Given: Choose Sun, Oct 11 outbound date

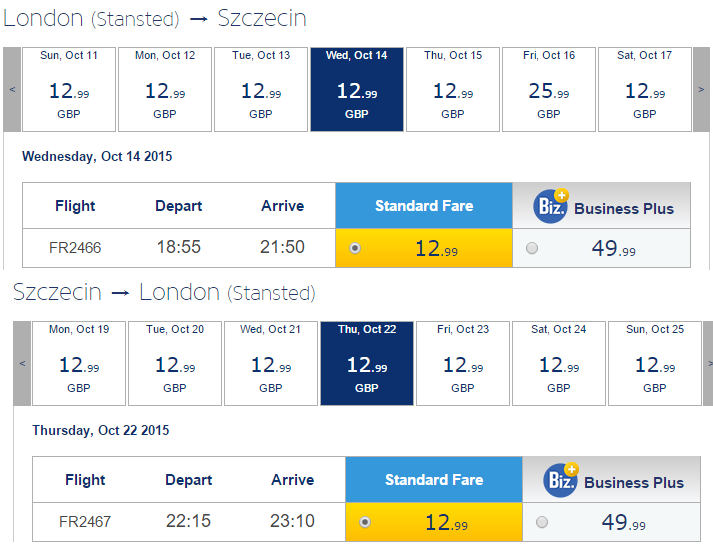Looking at the screenshot, I should click(69, 90).
